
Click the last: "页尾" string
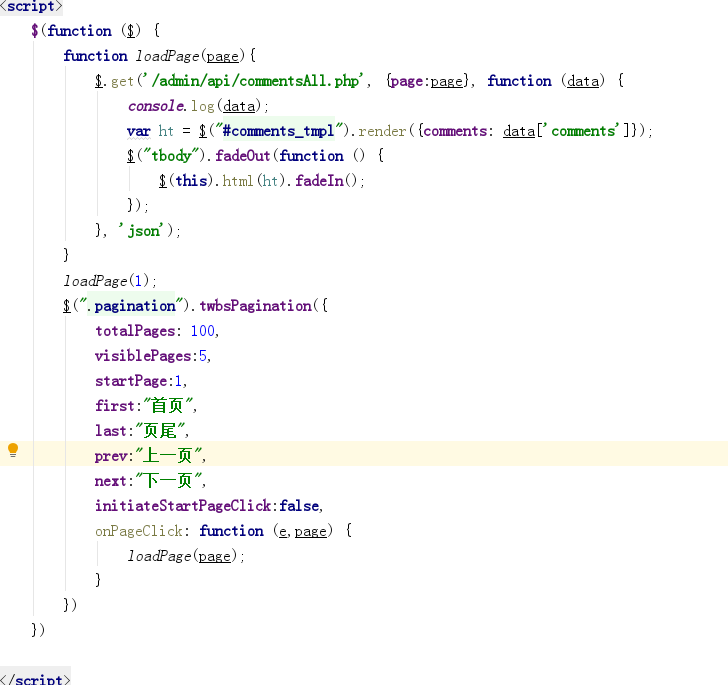pos(160,431)
